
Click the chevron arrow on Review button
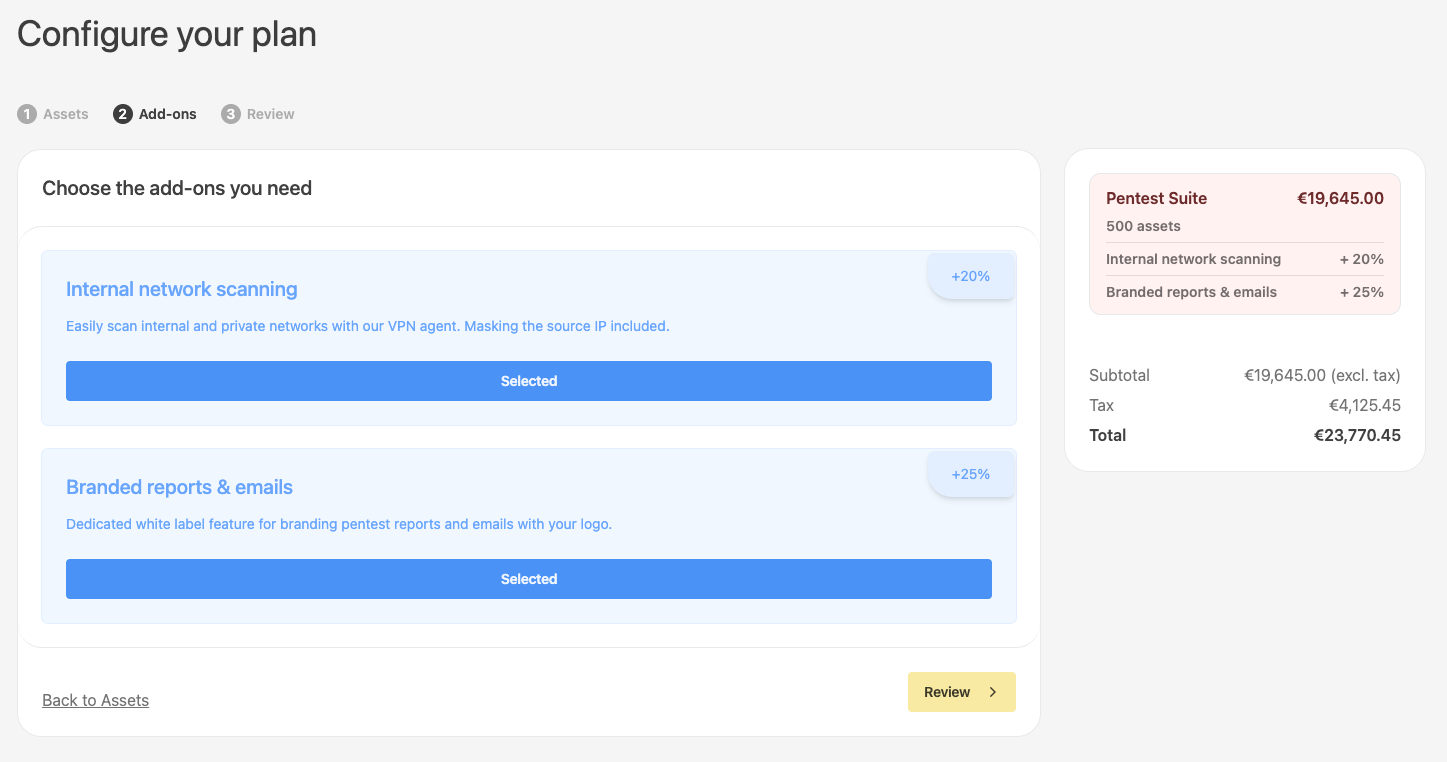993,692
